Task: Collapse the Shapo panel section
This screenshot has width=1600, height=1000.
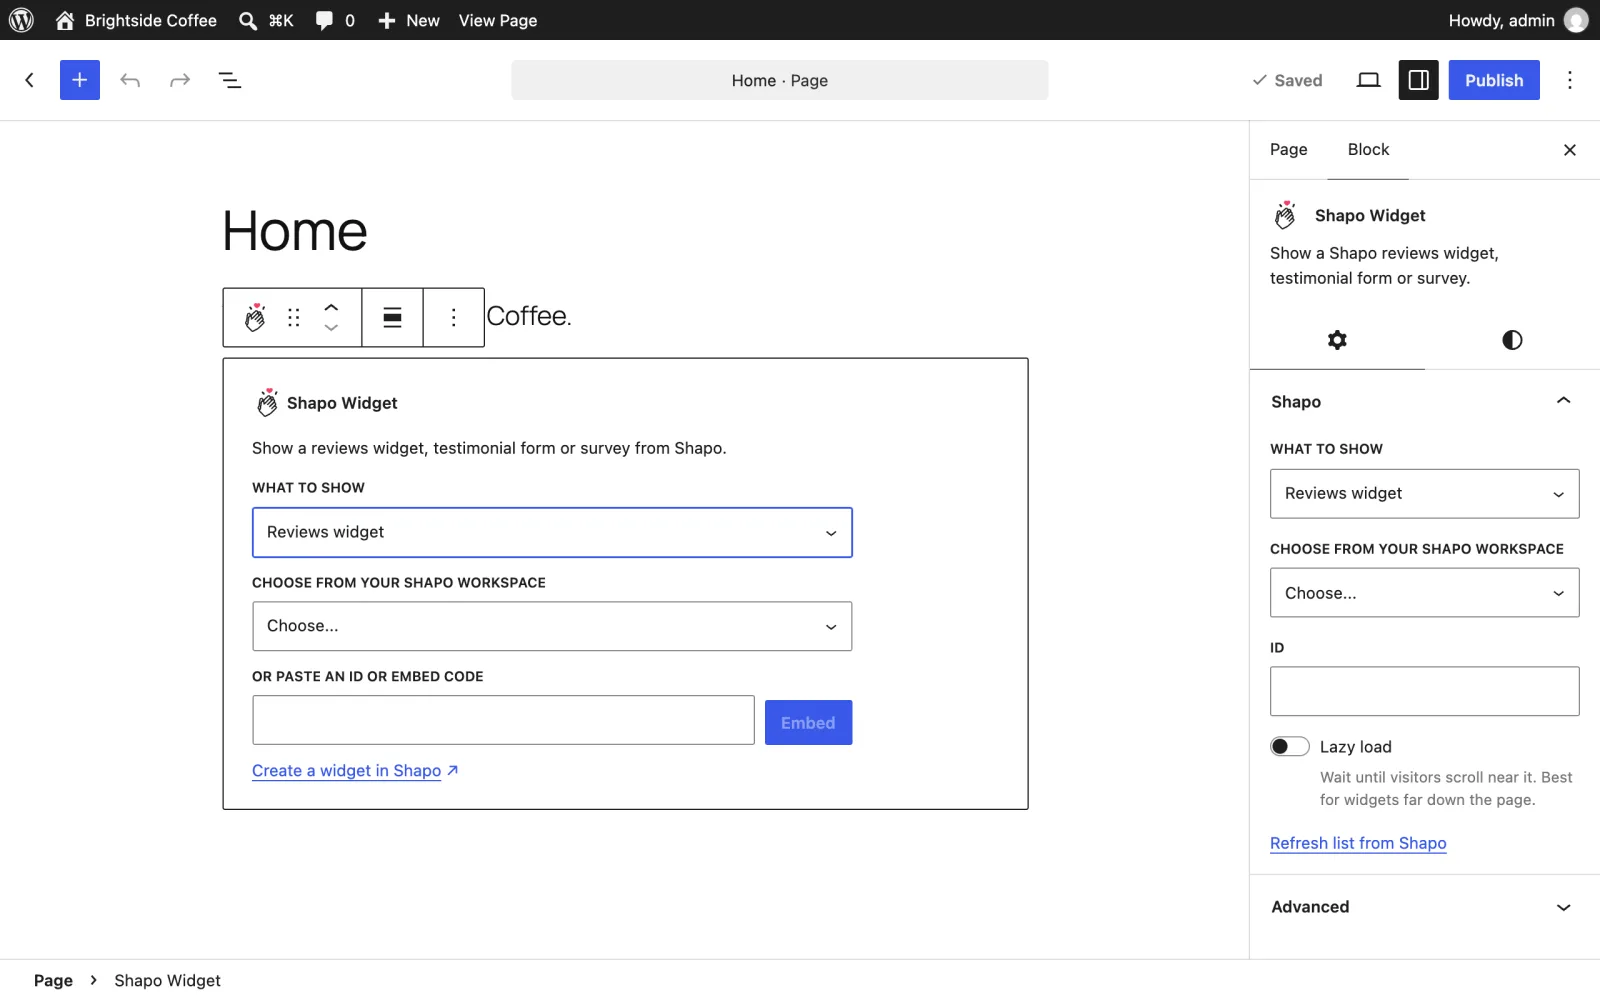Action: [x=1424, y=402]
